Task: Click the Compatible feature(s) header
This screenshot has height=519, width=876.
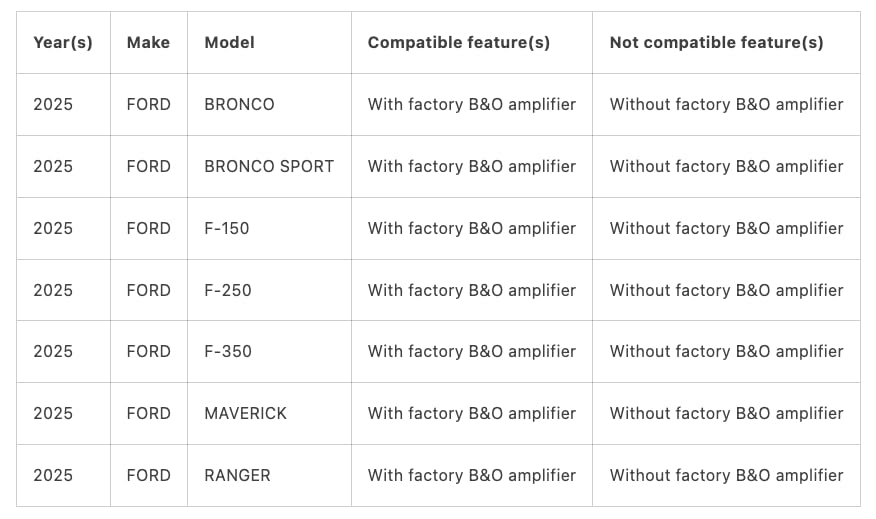Action: (459, 42)
